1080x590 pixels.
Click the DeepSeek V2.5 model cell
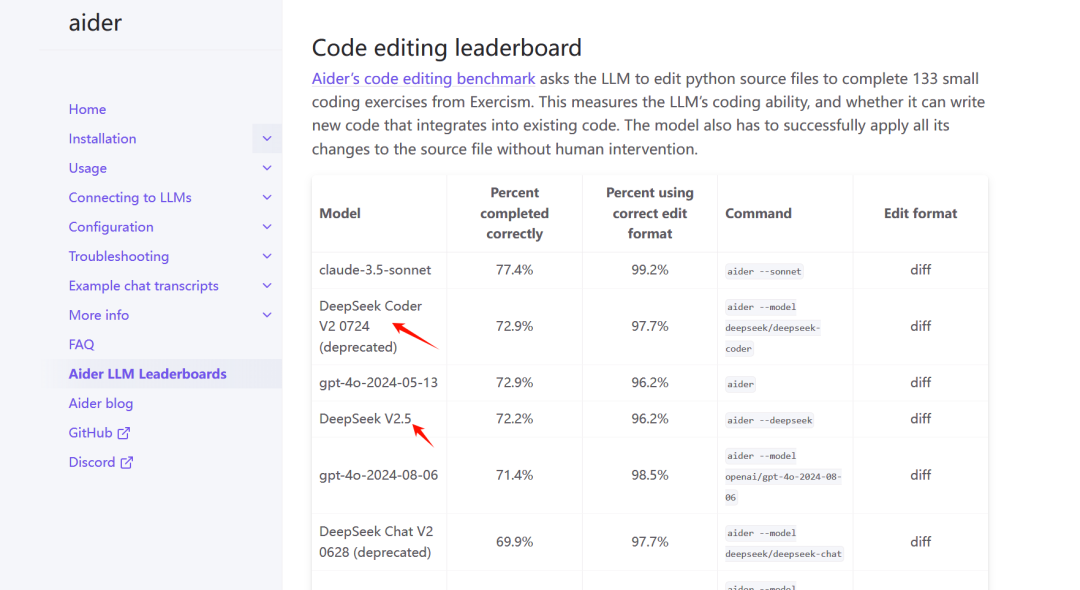365,419
